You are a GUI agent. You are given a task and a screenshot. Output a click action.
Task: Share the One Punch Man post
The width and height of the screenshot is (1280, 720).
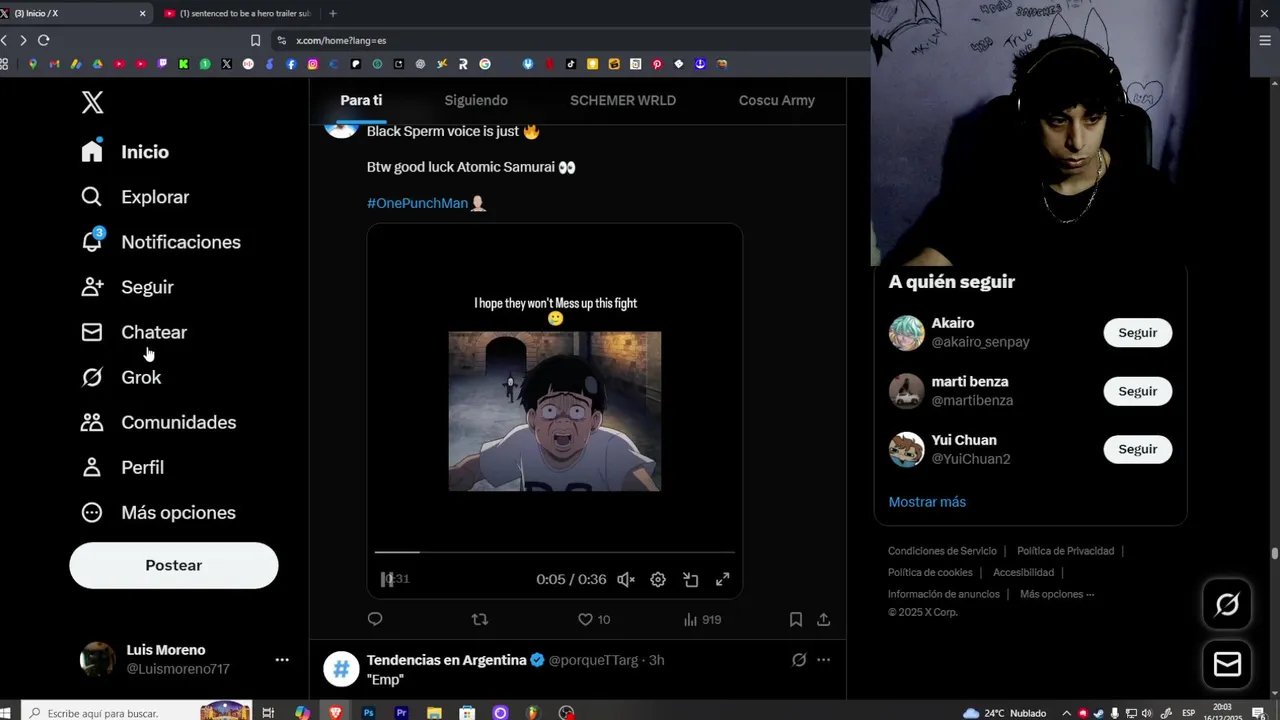(x=824, y=619)
